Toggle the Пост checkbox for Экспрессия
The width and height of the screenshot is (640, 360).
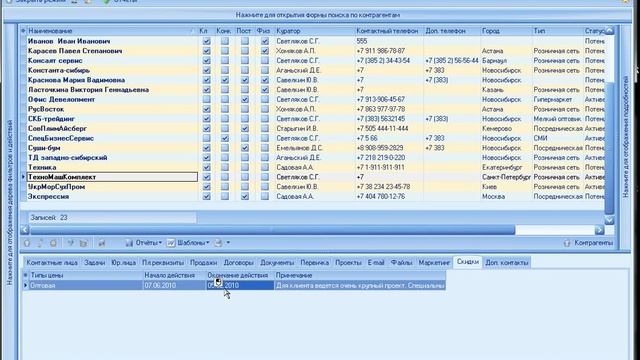click(x=244, y=196)
